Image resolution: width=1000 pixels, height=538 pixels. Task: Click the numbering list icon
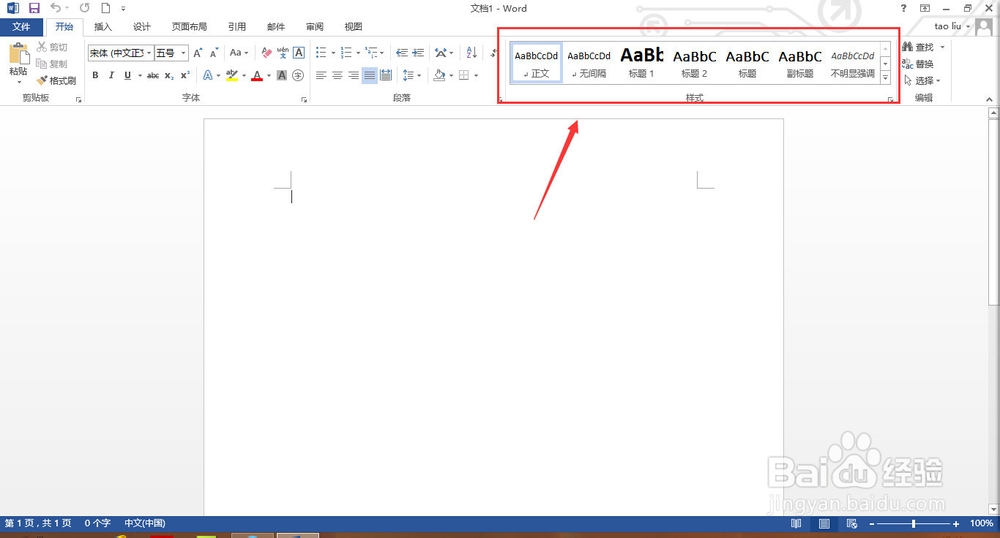tap(346, 53)
